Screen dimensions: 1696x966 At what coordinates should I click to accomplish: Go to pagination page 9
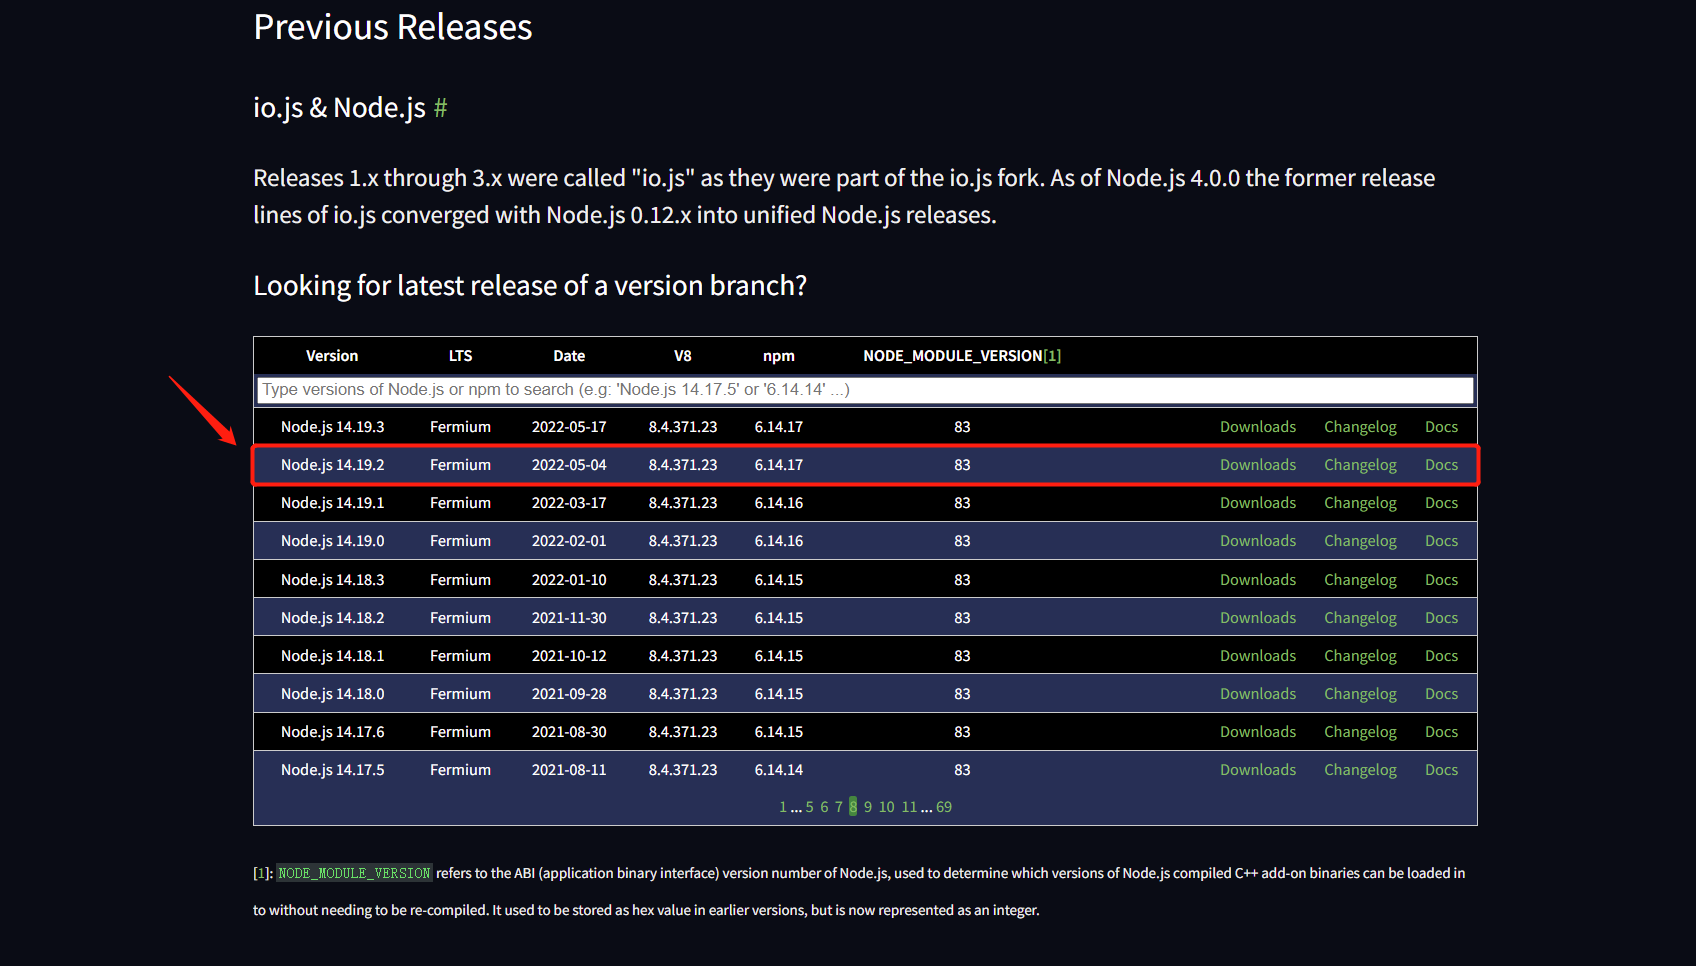coord(868,807)
